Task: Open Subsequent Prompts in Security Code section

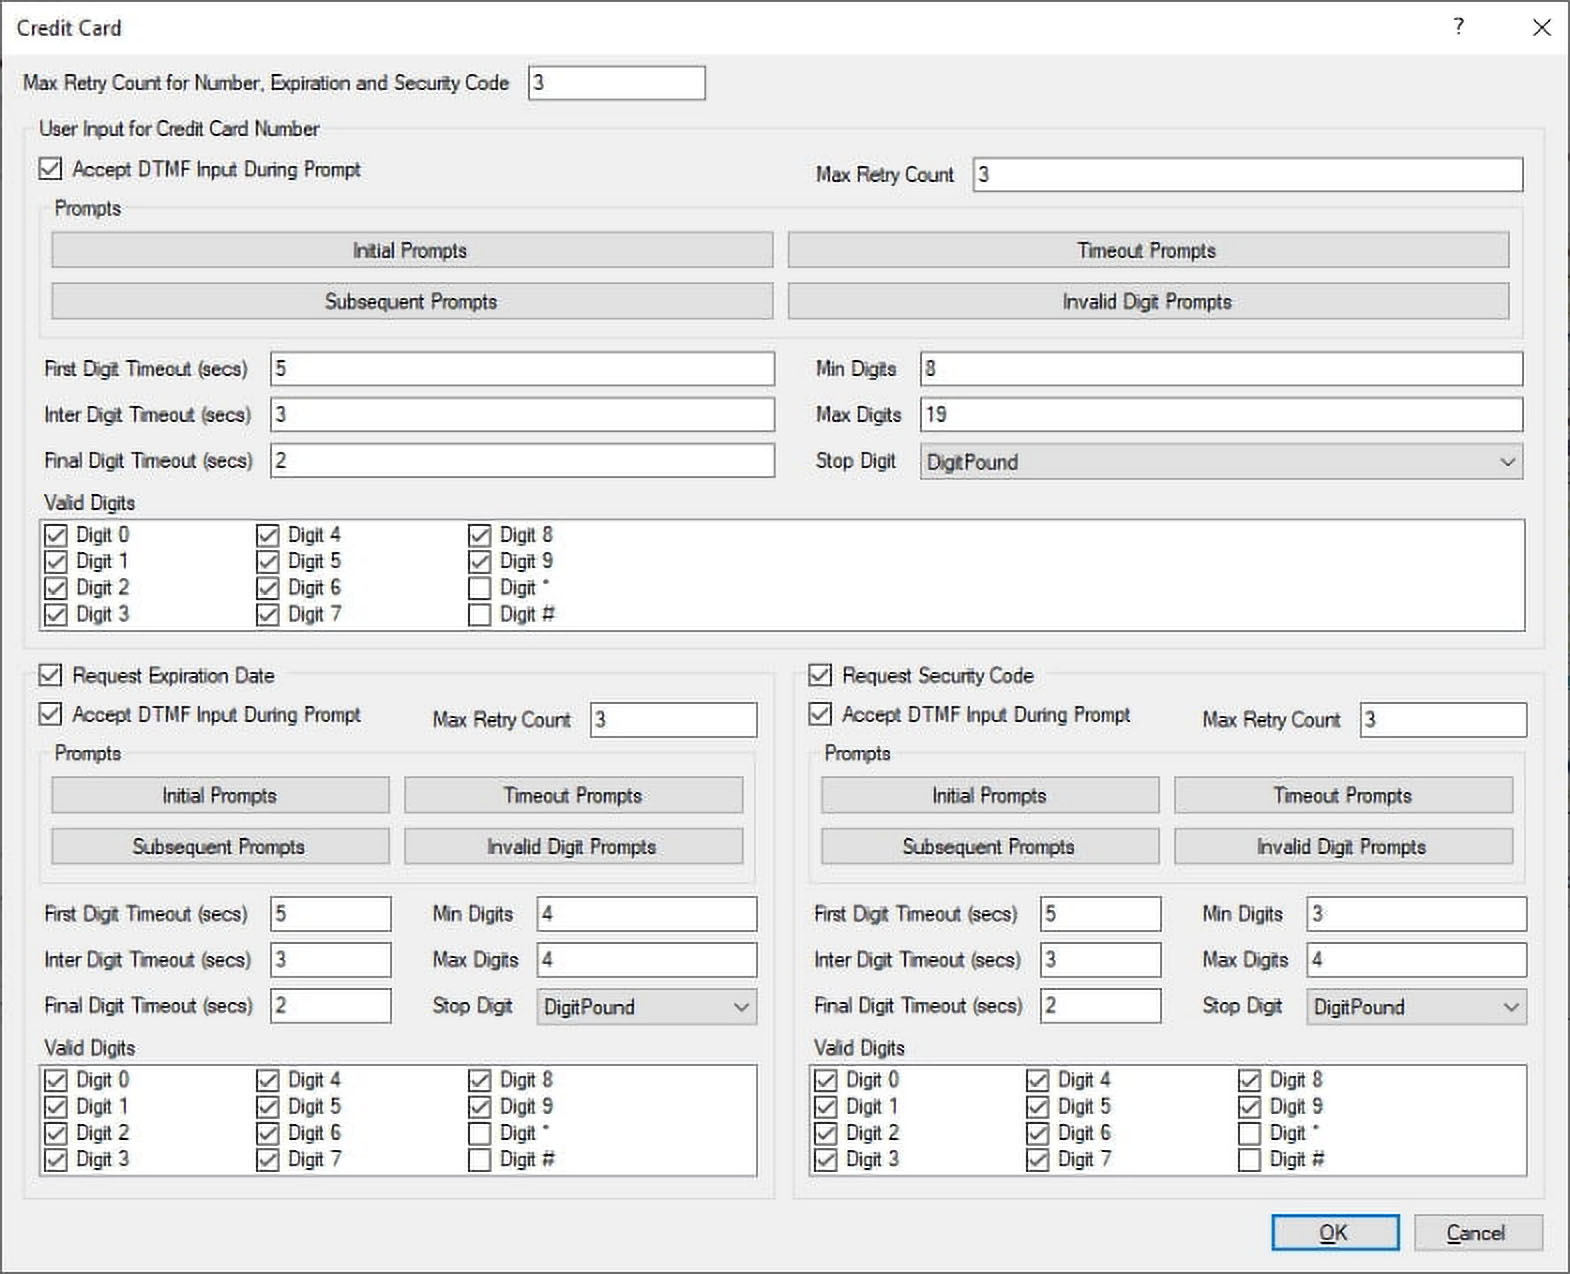Action: [990, 846]
